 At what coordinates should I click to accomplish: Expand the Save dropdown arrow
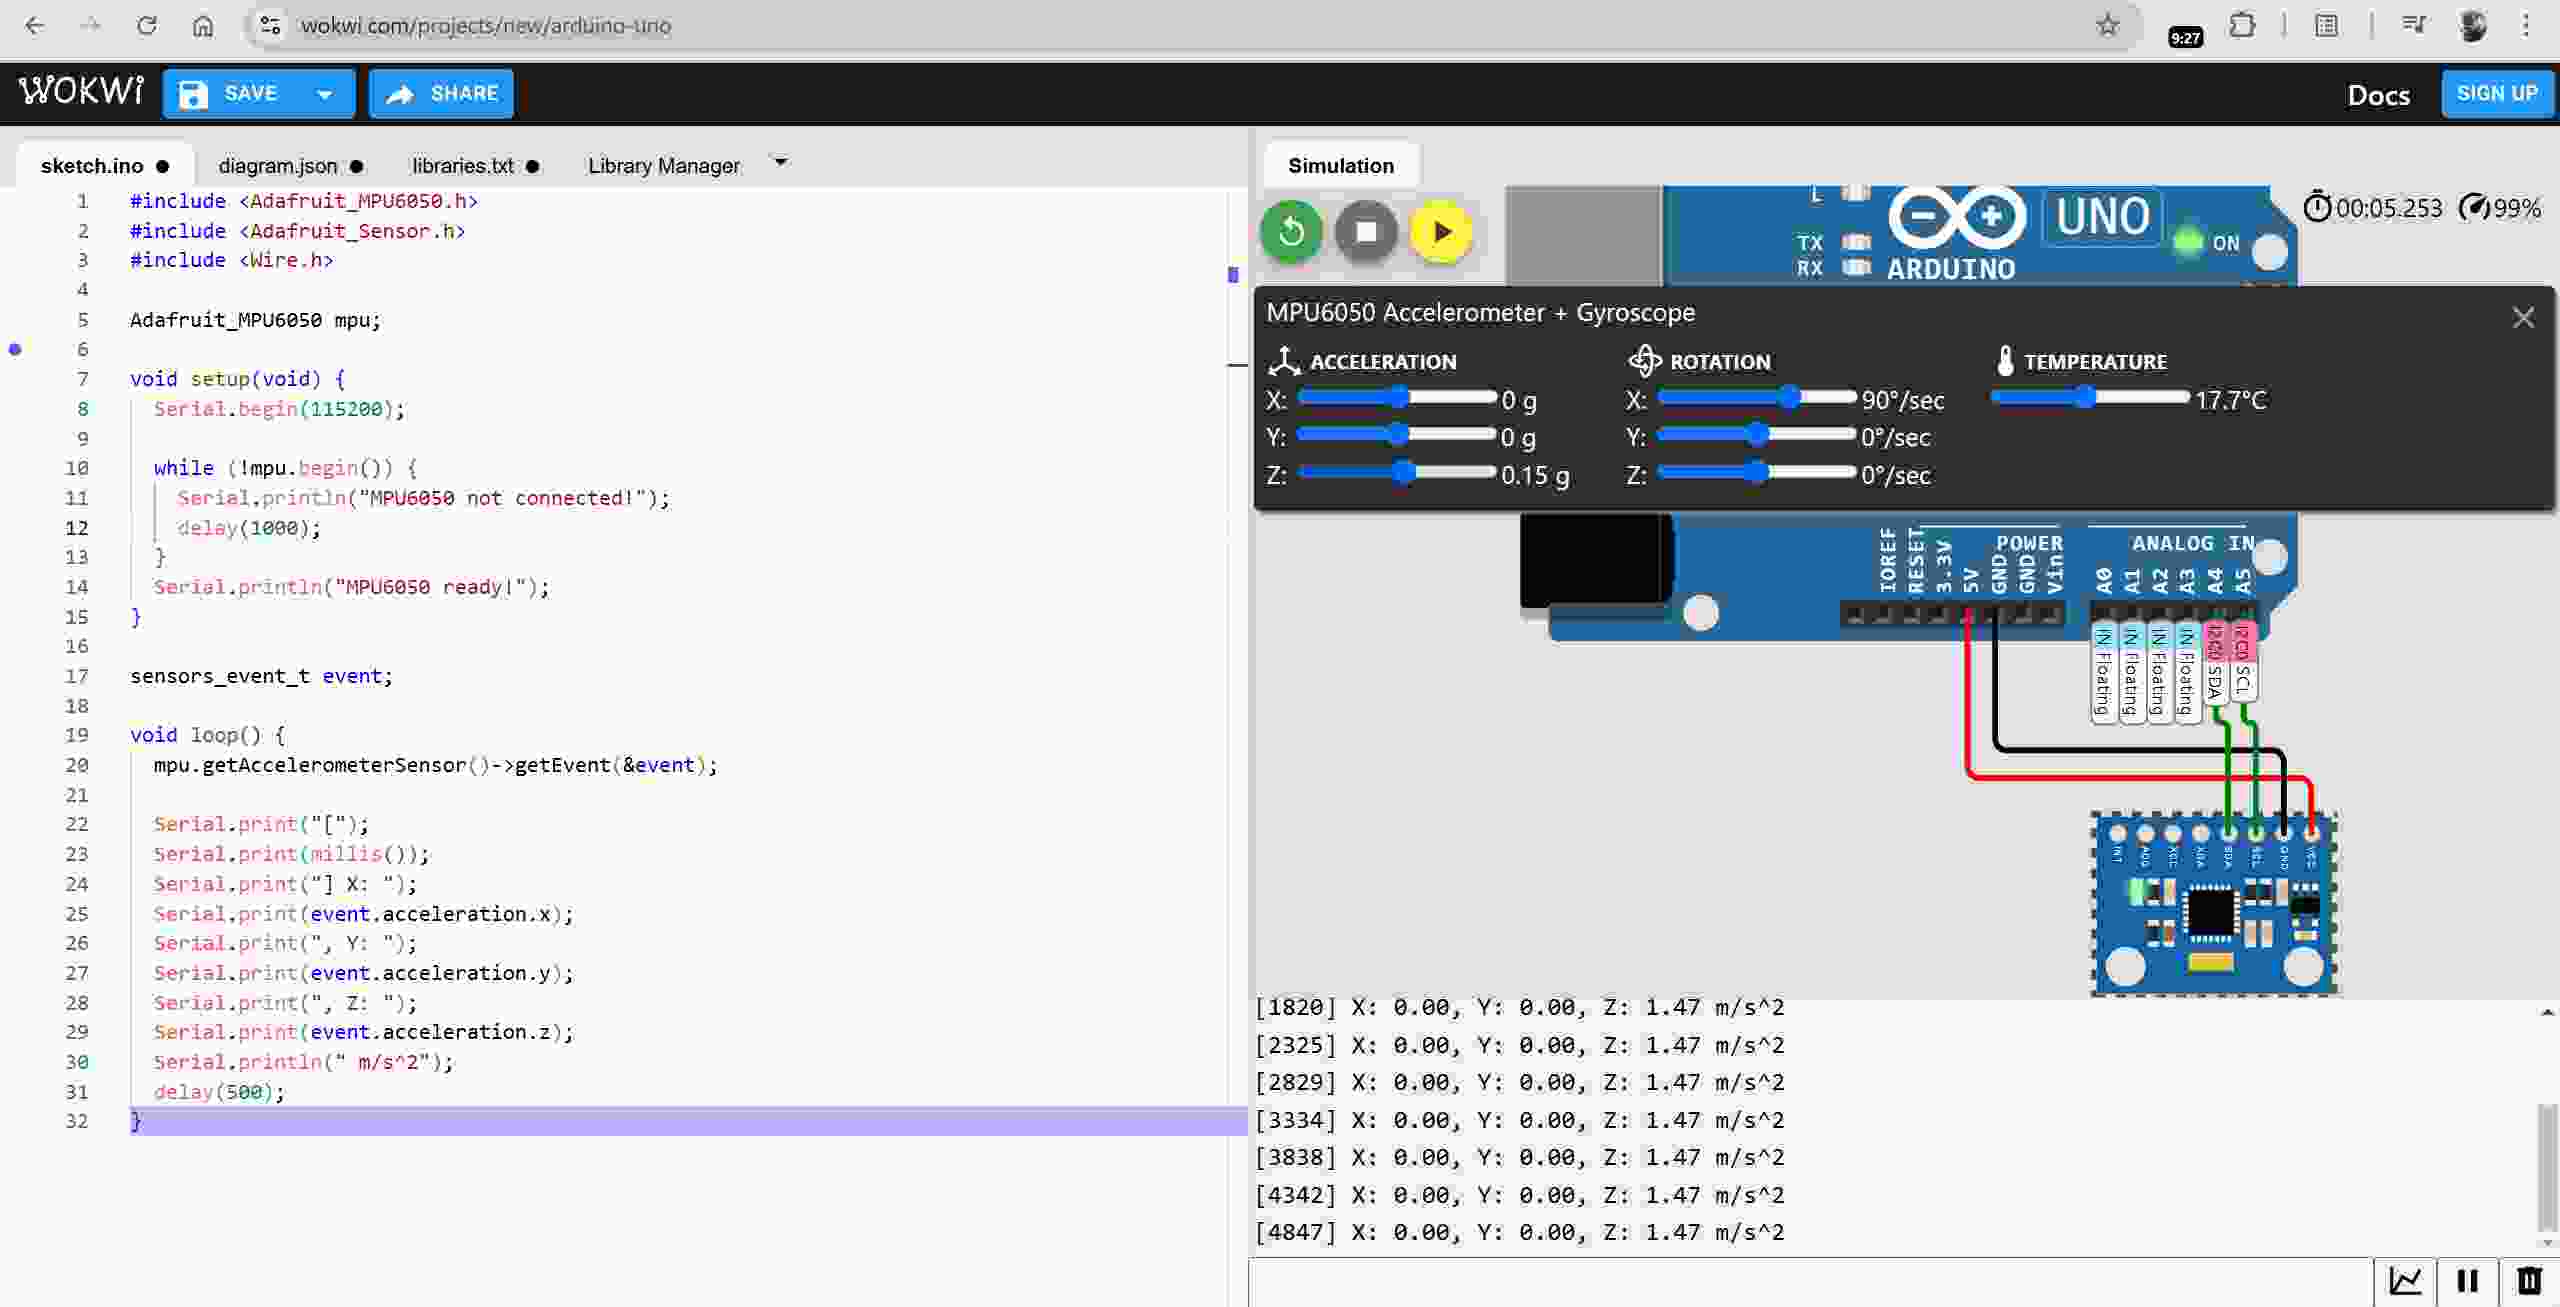pos(324,94)
